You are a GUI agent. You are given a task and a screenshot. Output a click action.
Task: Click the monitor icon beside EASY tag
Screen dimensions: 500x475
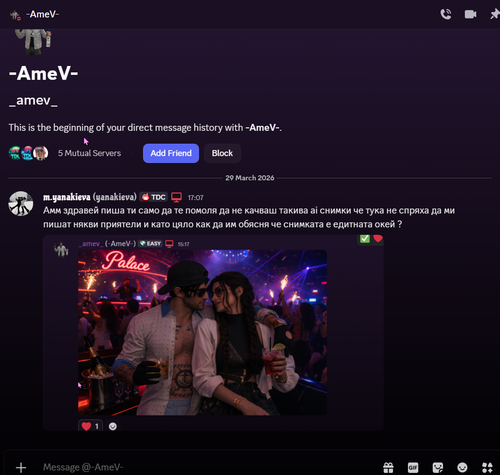click(x=169, y=244)
